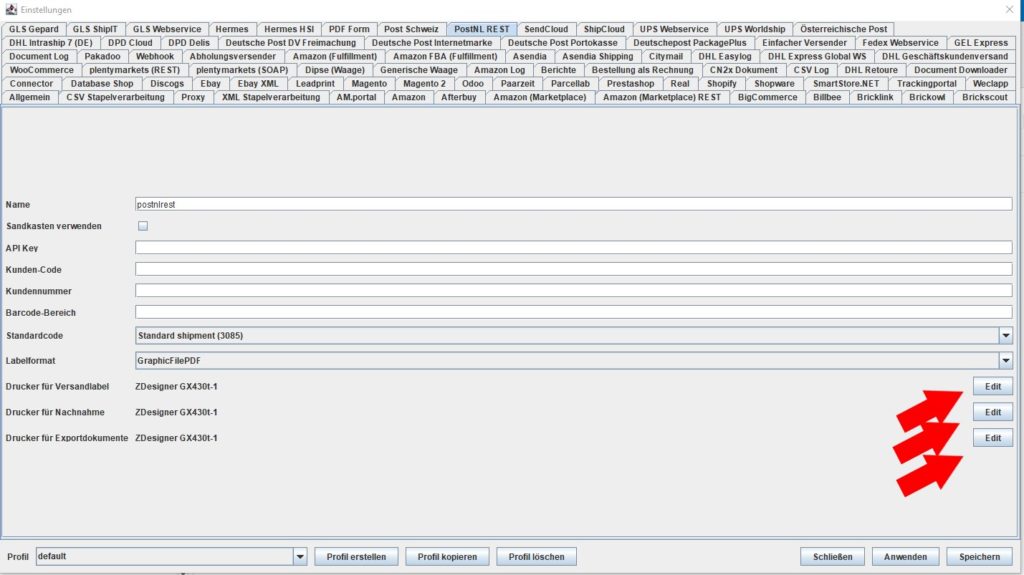Image resolution: width=1024 pixels, height=575 pixels.
Task: Click the Anwenden button
Action: tap(905, 557)
